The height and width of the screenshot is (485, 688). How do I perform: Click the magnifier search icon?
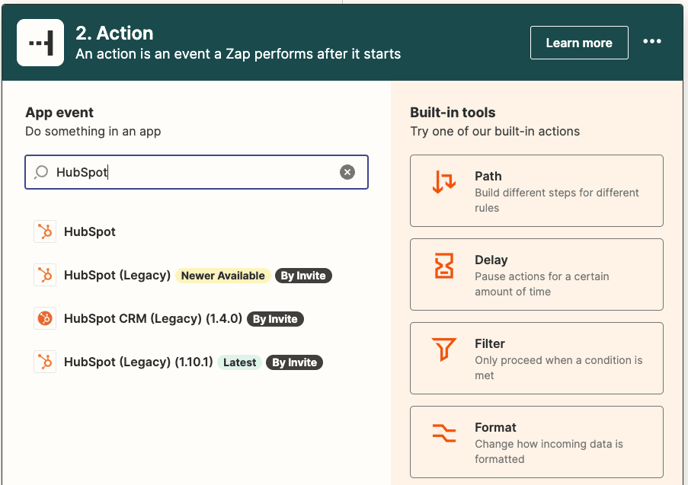(41, 172)
